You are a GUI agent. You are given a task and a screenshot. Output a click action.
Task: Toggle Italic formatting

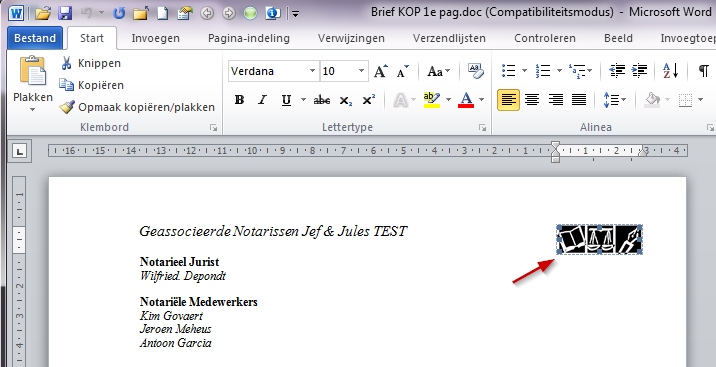(x=262, y=100)
